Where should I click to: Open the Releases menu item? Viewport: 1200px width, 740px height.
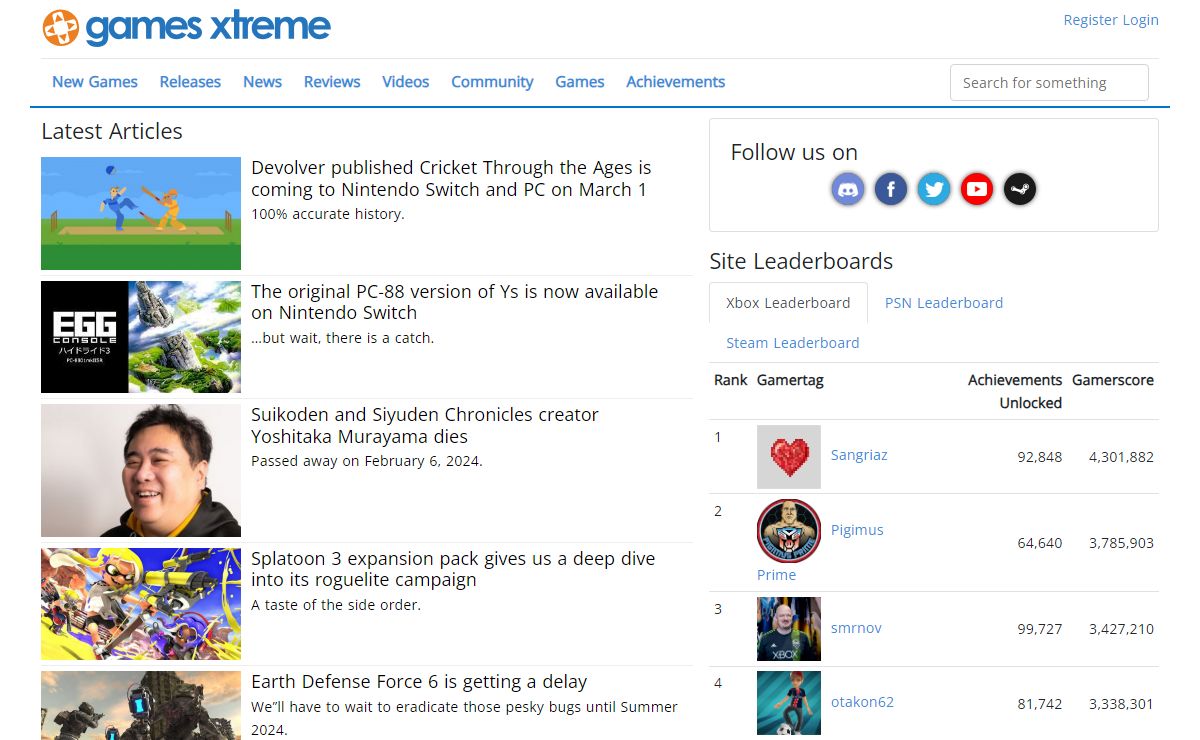click(190, 82)
